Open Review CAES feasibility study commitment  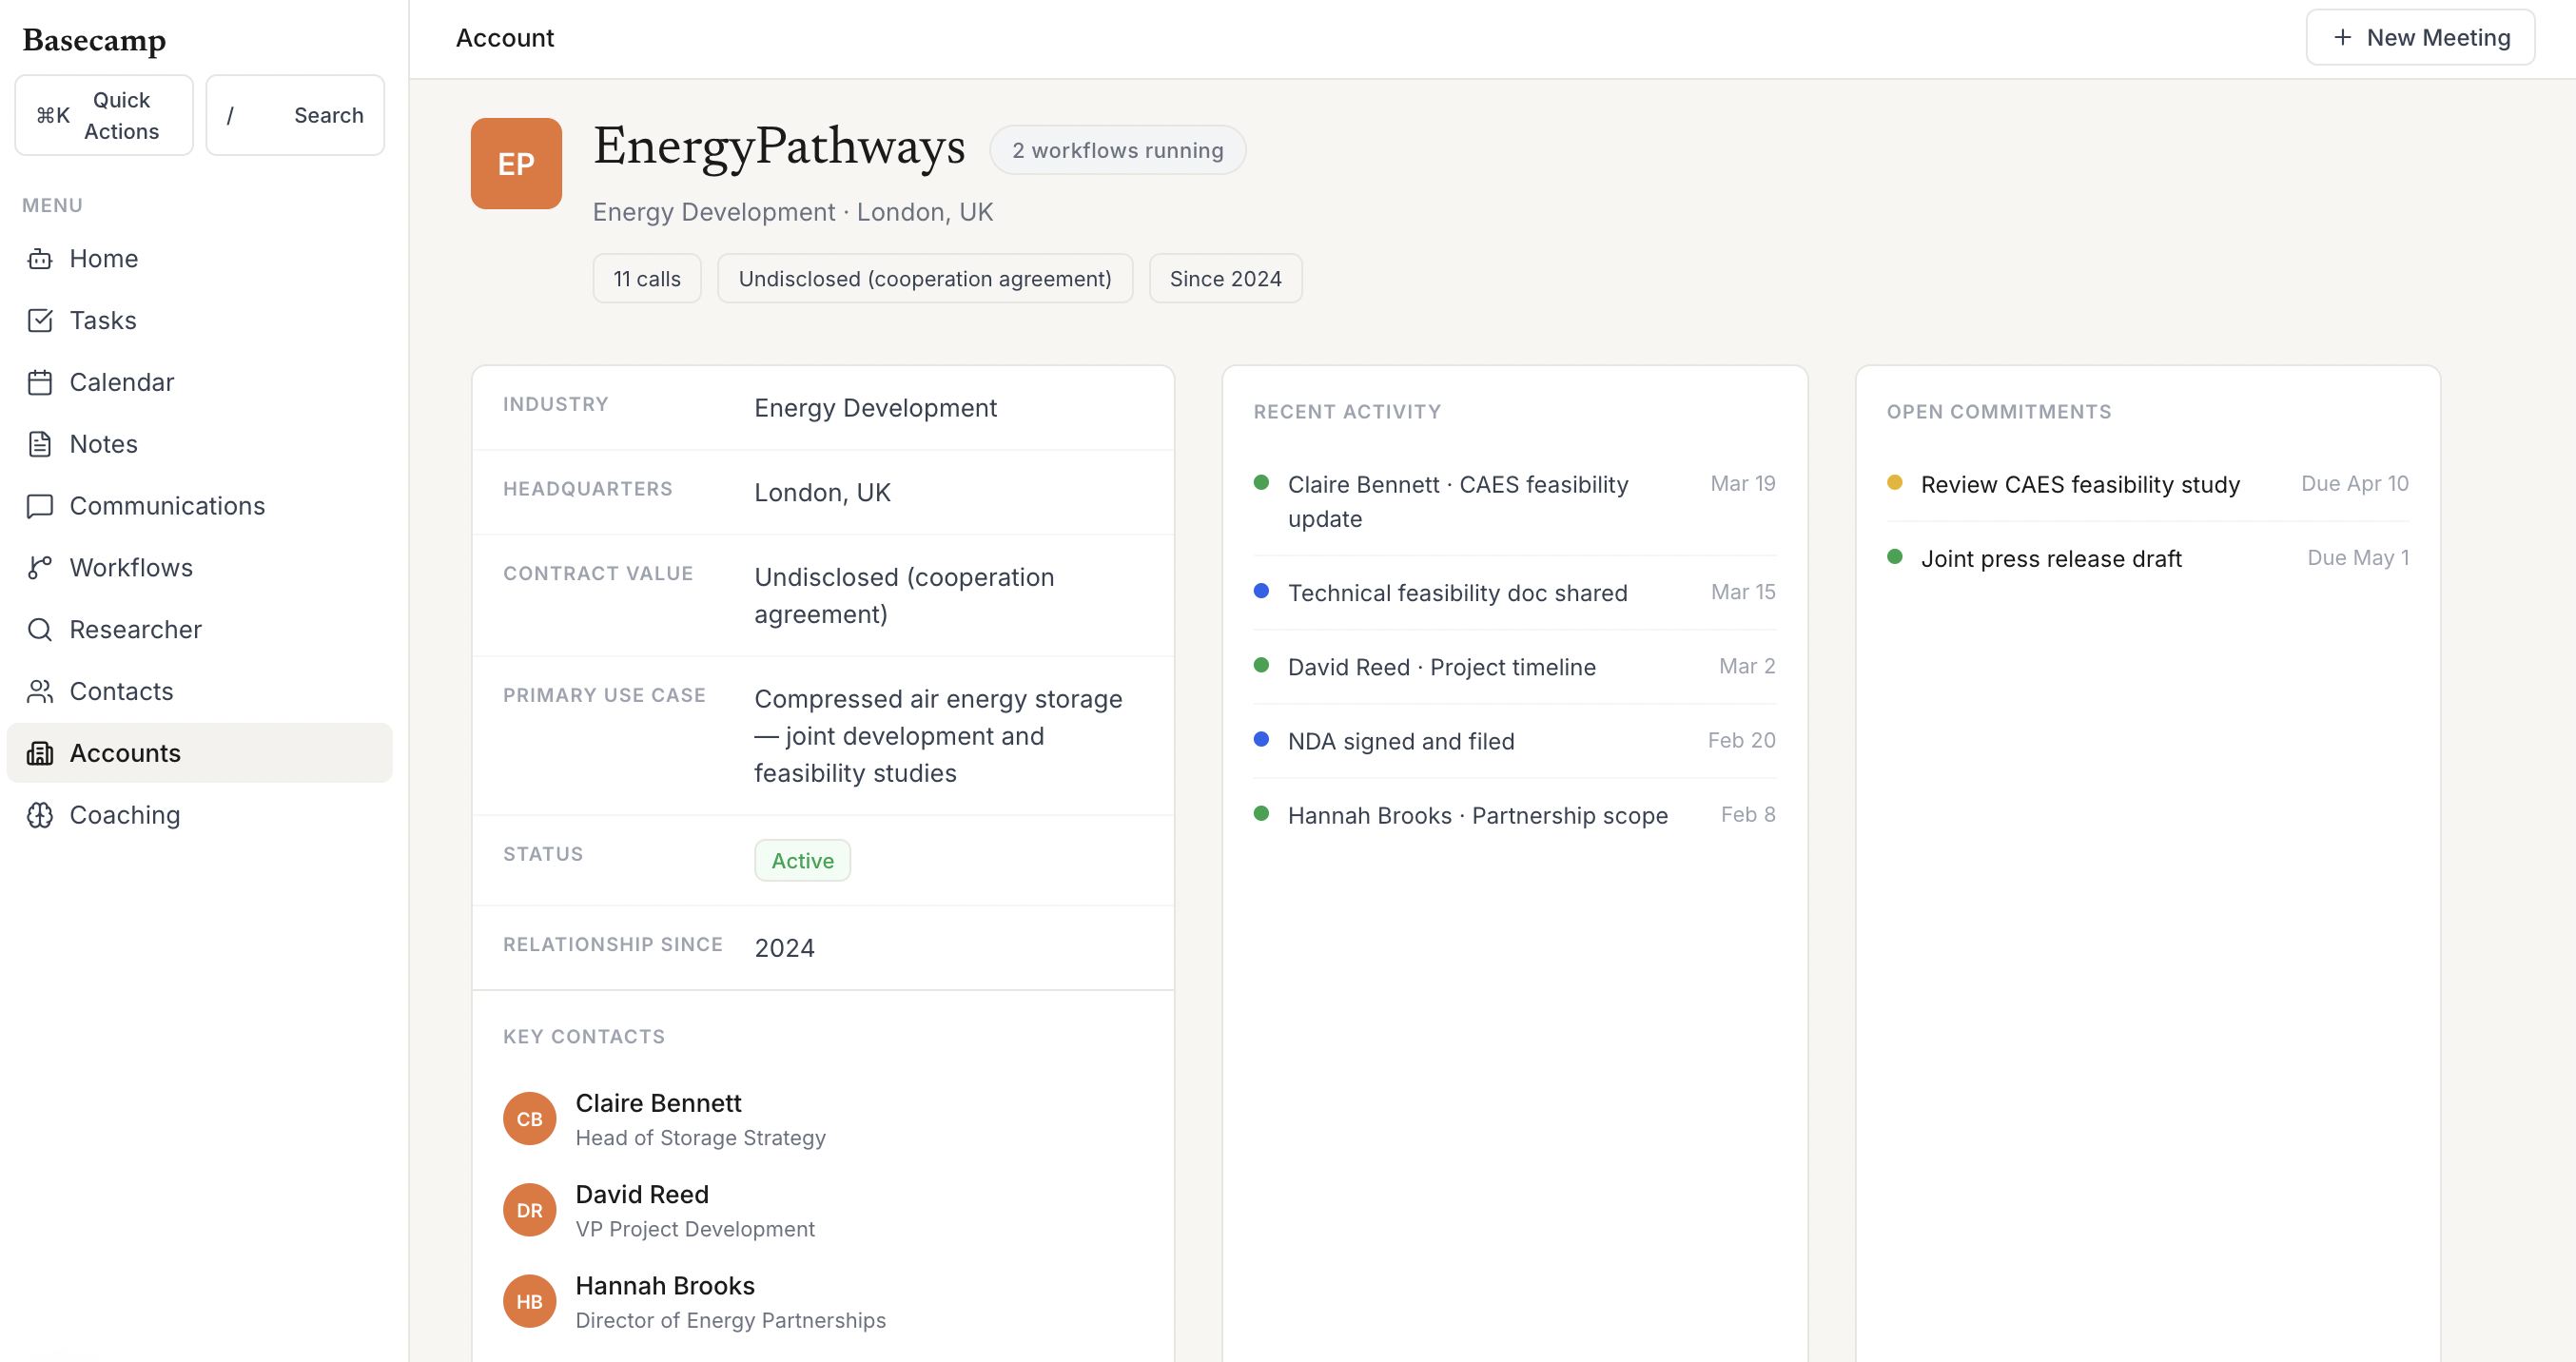click(x=2079, y=484)
